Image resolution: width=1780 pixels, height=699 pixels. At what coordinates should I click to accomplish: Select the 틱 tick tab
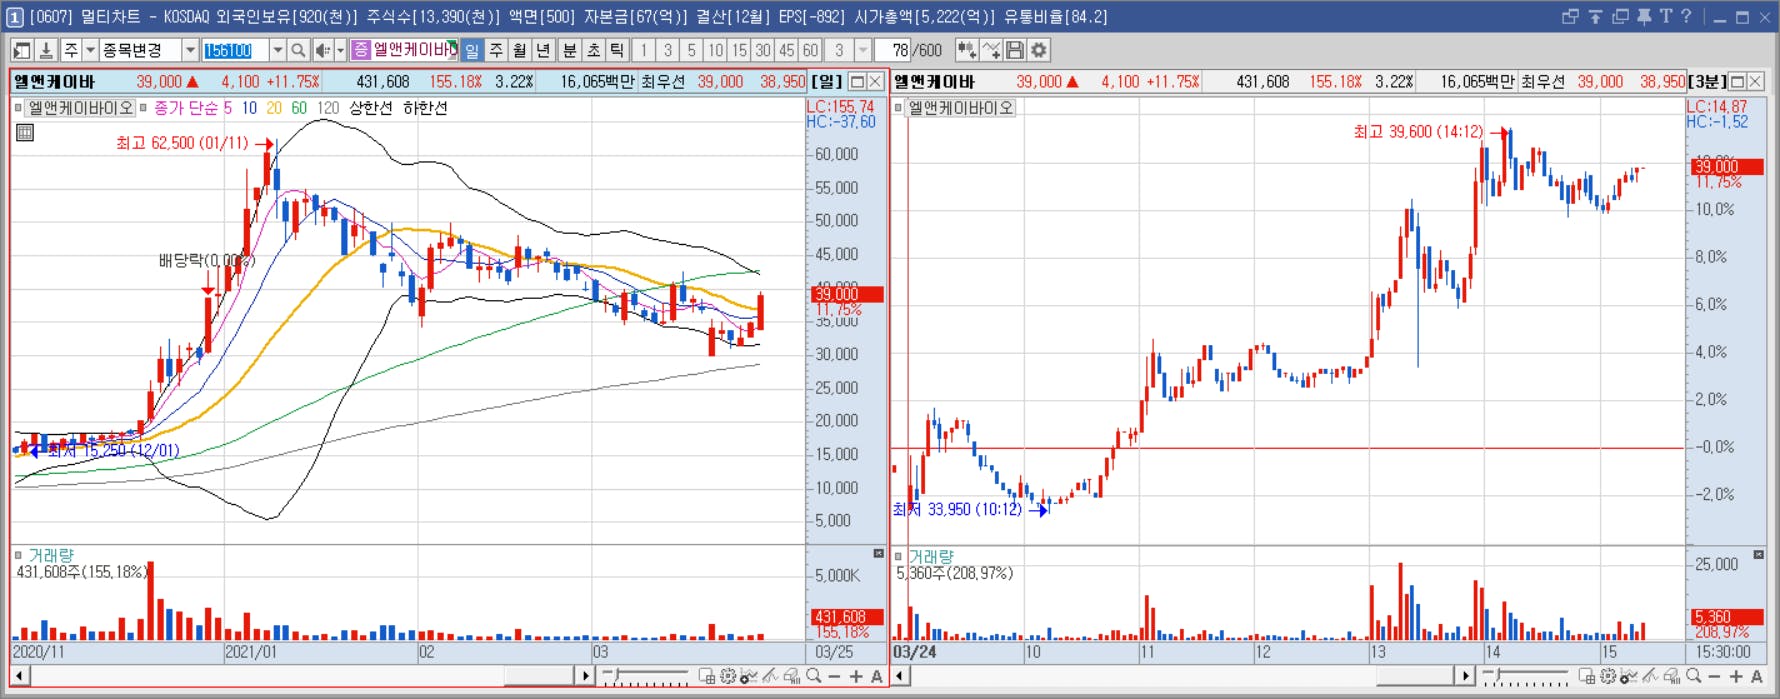click(x=617, y=50)
